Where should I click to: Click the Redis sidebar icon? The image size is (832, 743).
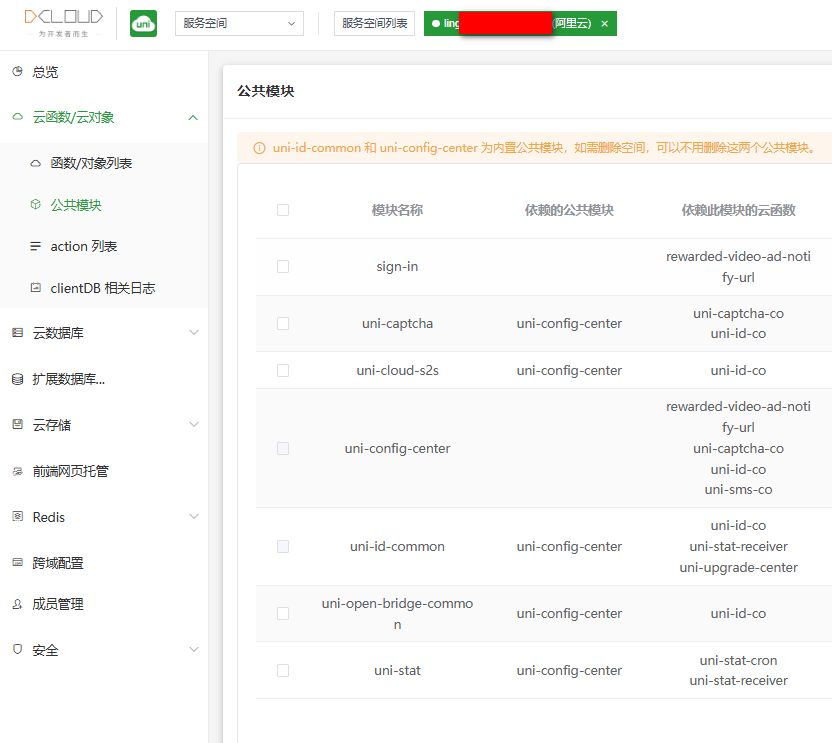coord(17,517)
